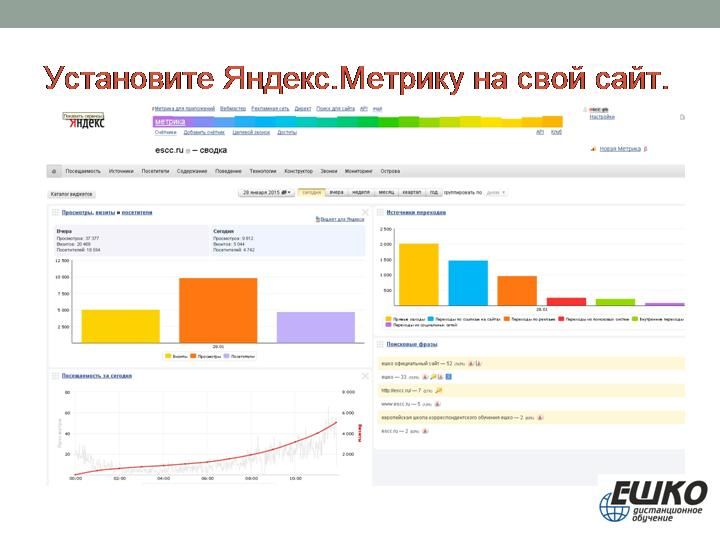Click the icon after 'escc.ru — 2'
720x540 pixels.
coord(425,431)
